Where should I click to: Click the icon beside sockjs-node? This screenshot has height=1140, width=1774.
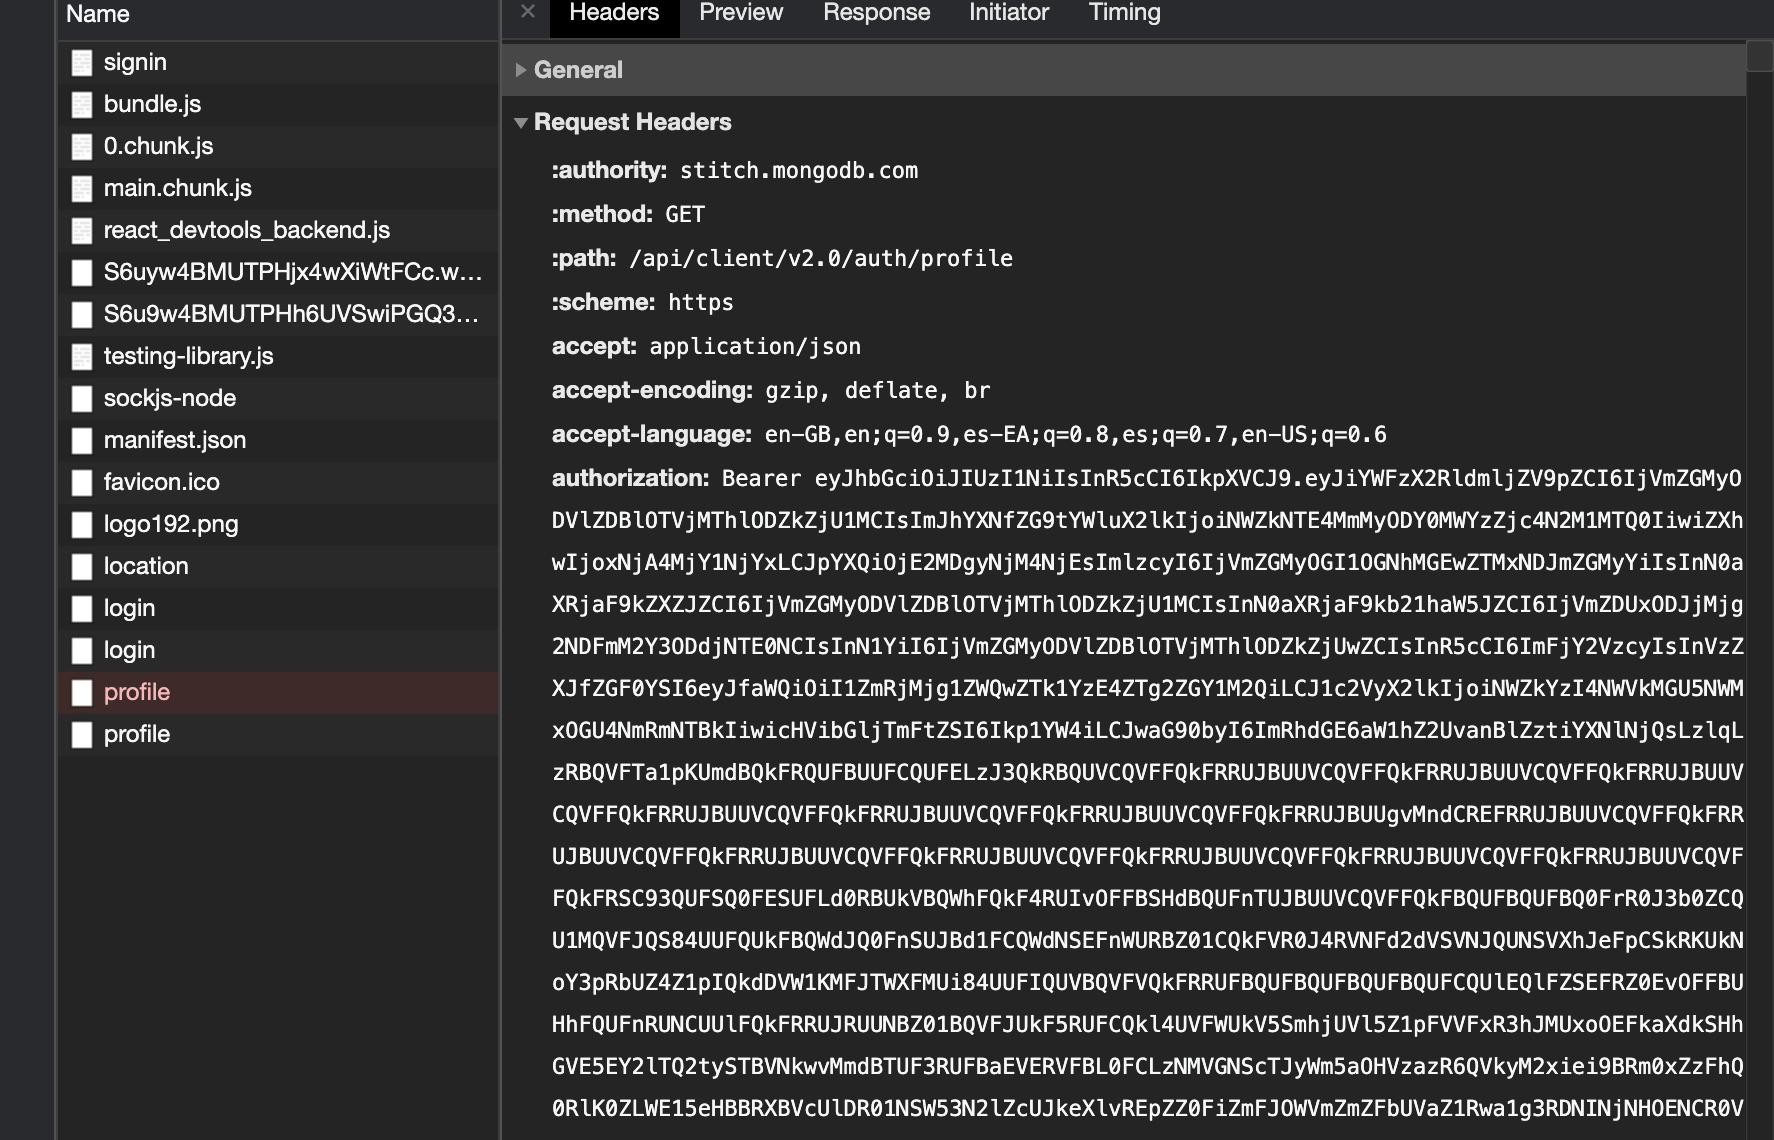(81, 398)
